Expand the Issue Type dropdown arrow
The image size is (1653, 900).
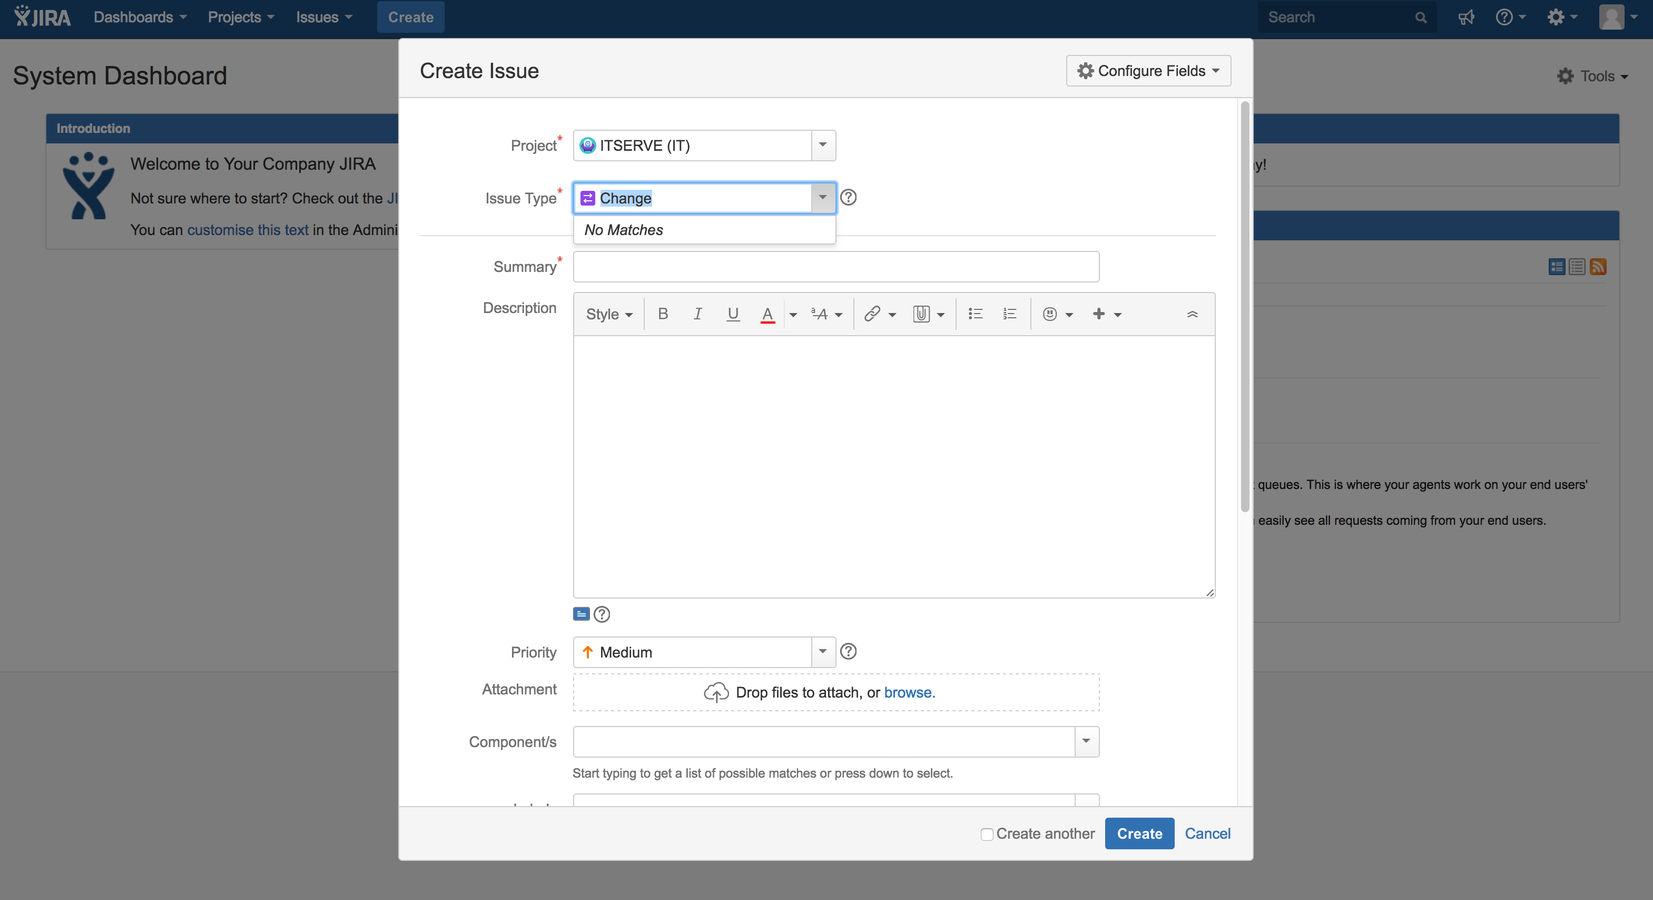[x=823, y=198]
